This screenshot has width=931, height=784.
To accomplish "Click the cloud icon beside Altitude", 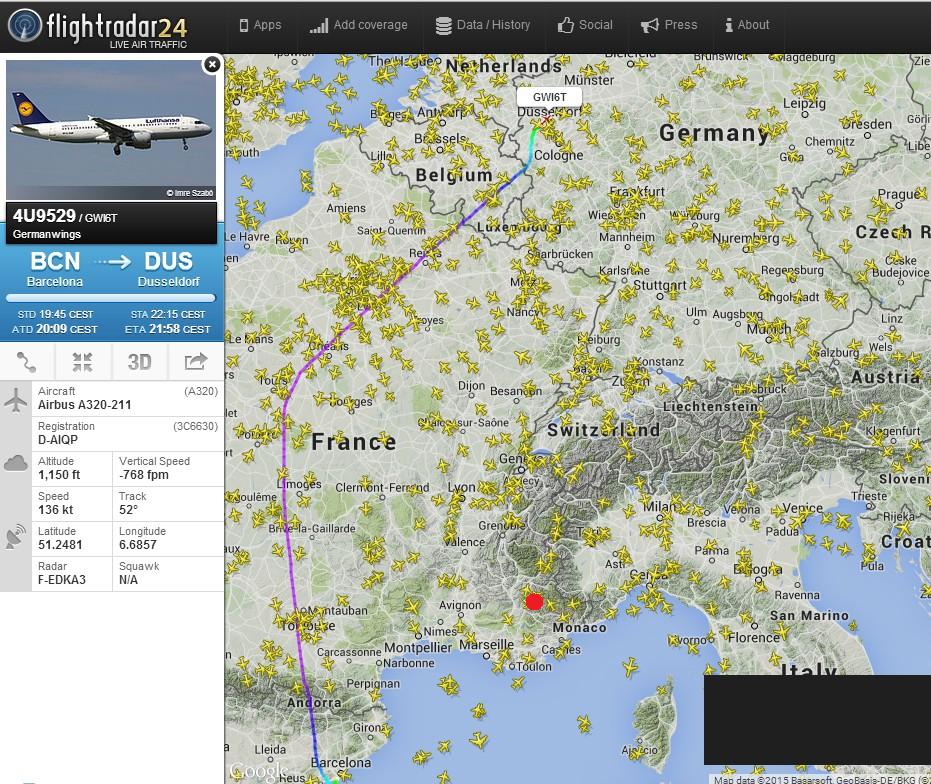I will (15, 463).
